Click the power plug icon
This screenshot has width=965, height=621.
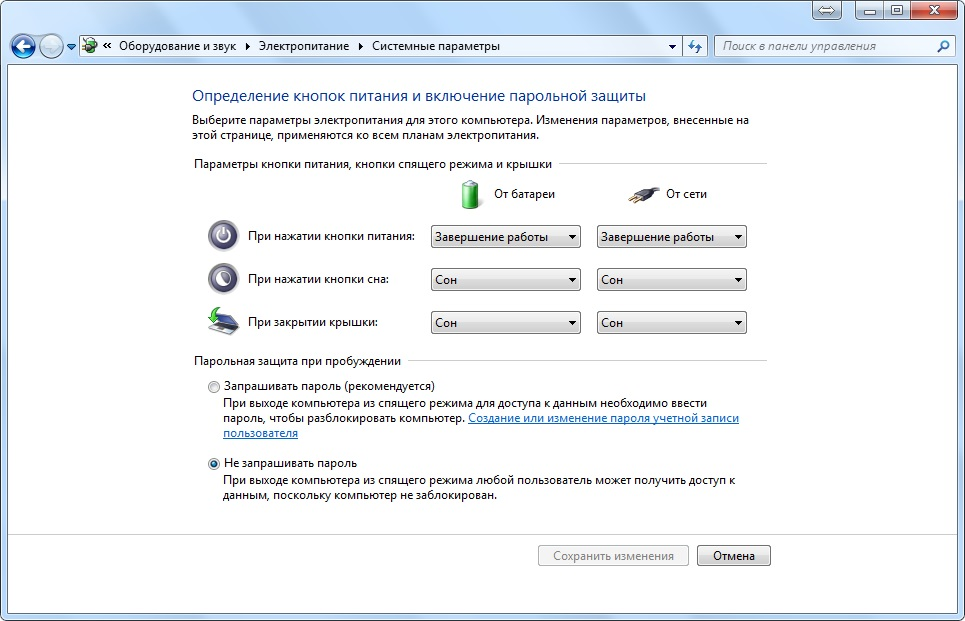643,195
